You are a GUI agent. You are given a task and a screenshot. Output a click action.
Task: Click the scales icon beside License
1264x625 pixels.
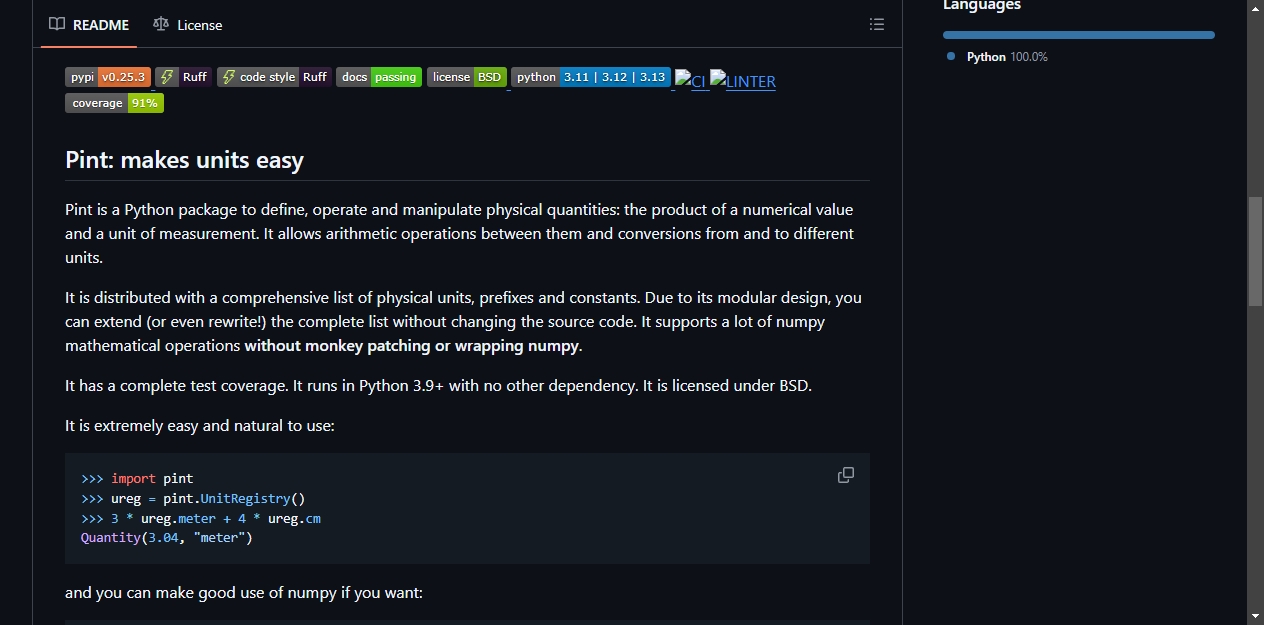click(161, 24)
